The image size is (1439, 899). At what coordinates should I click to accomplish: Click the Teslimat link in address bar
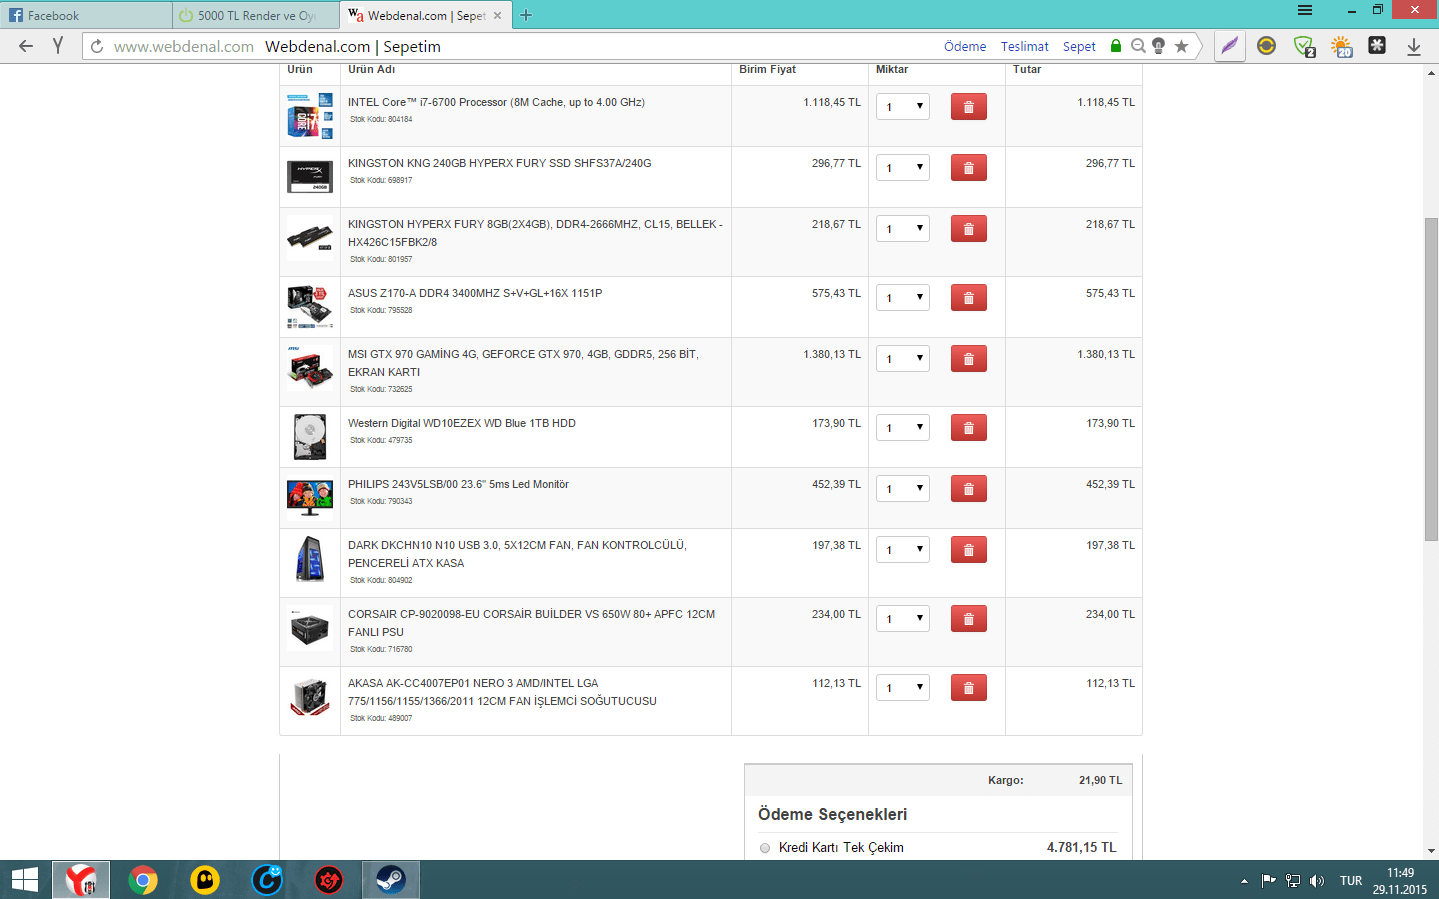click(1025, 46)
